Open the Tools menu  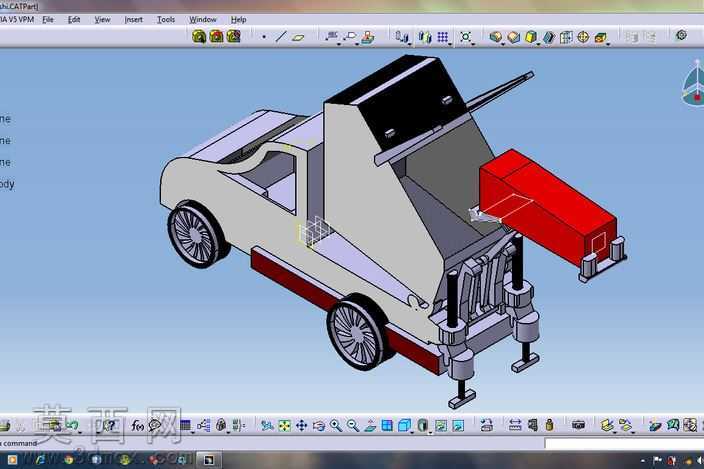(166, 20)
